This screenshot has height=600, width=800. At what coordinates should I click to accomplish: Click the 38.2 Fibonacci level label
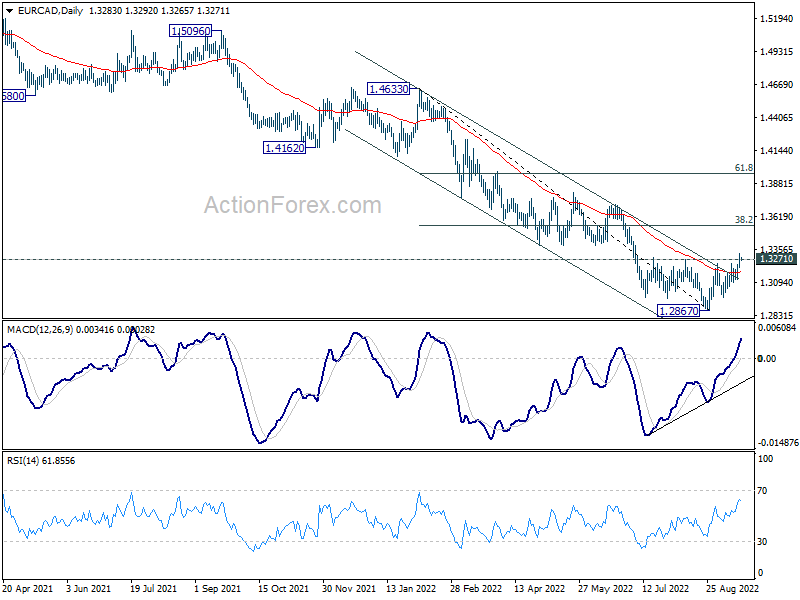743,219
